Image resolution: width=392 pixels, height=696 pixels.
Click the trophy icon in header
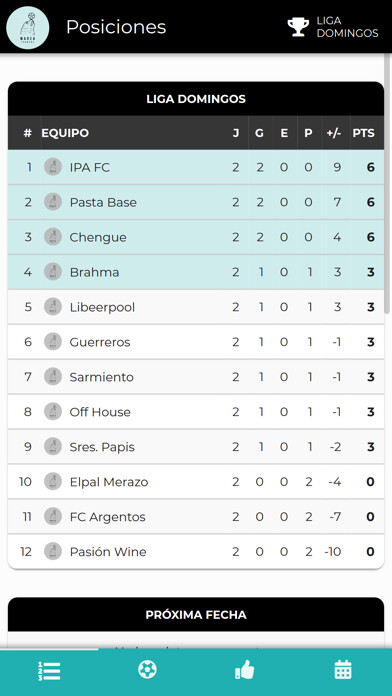click(x=298, y=27)
